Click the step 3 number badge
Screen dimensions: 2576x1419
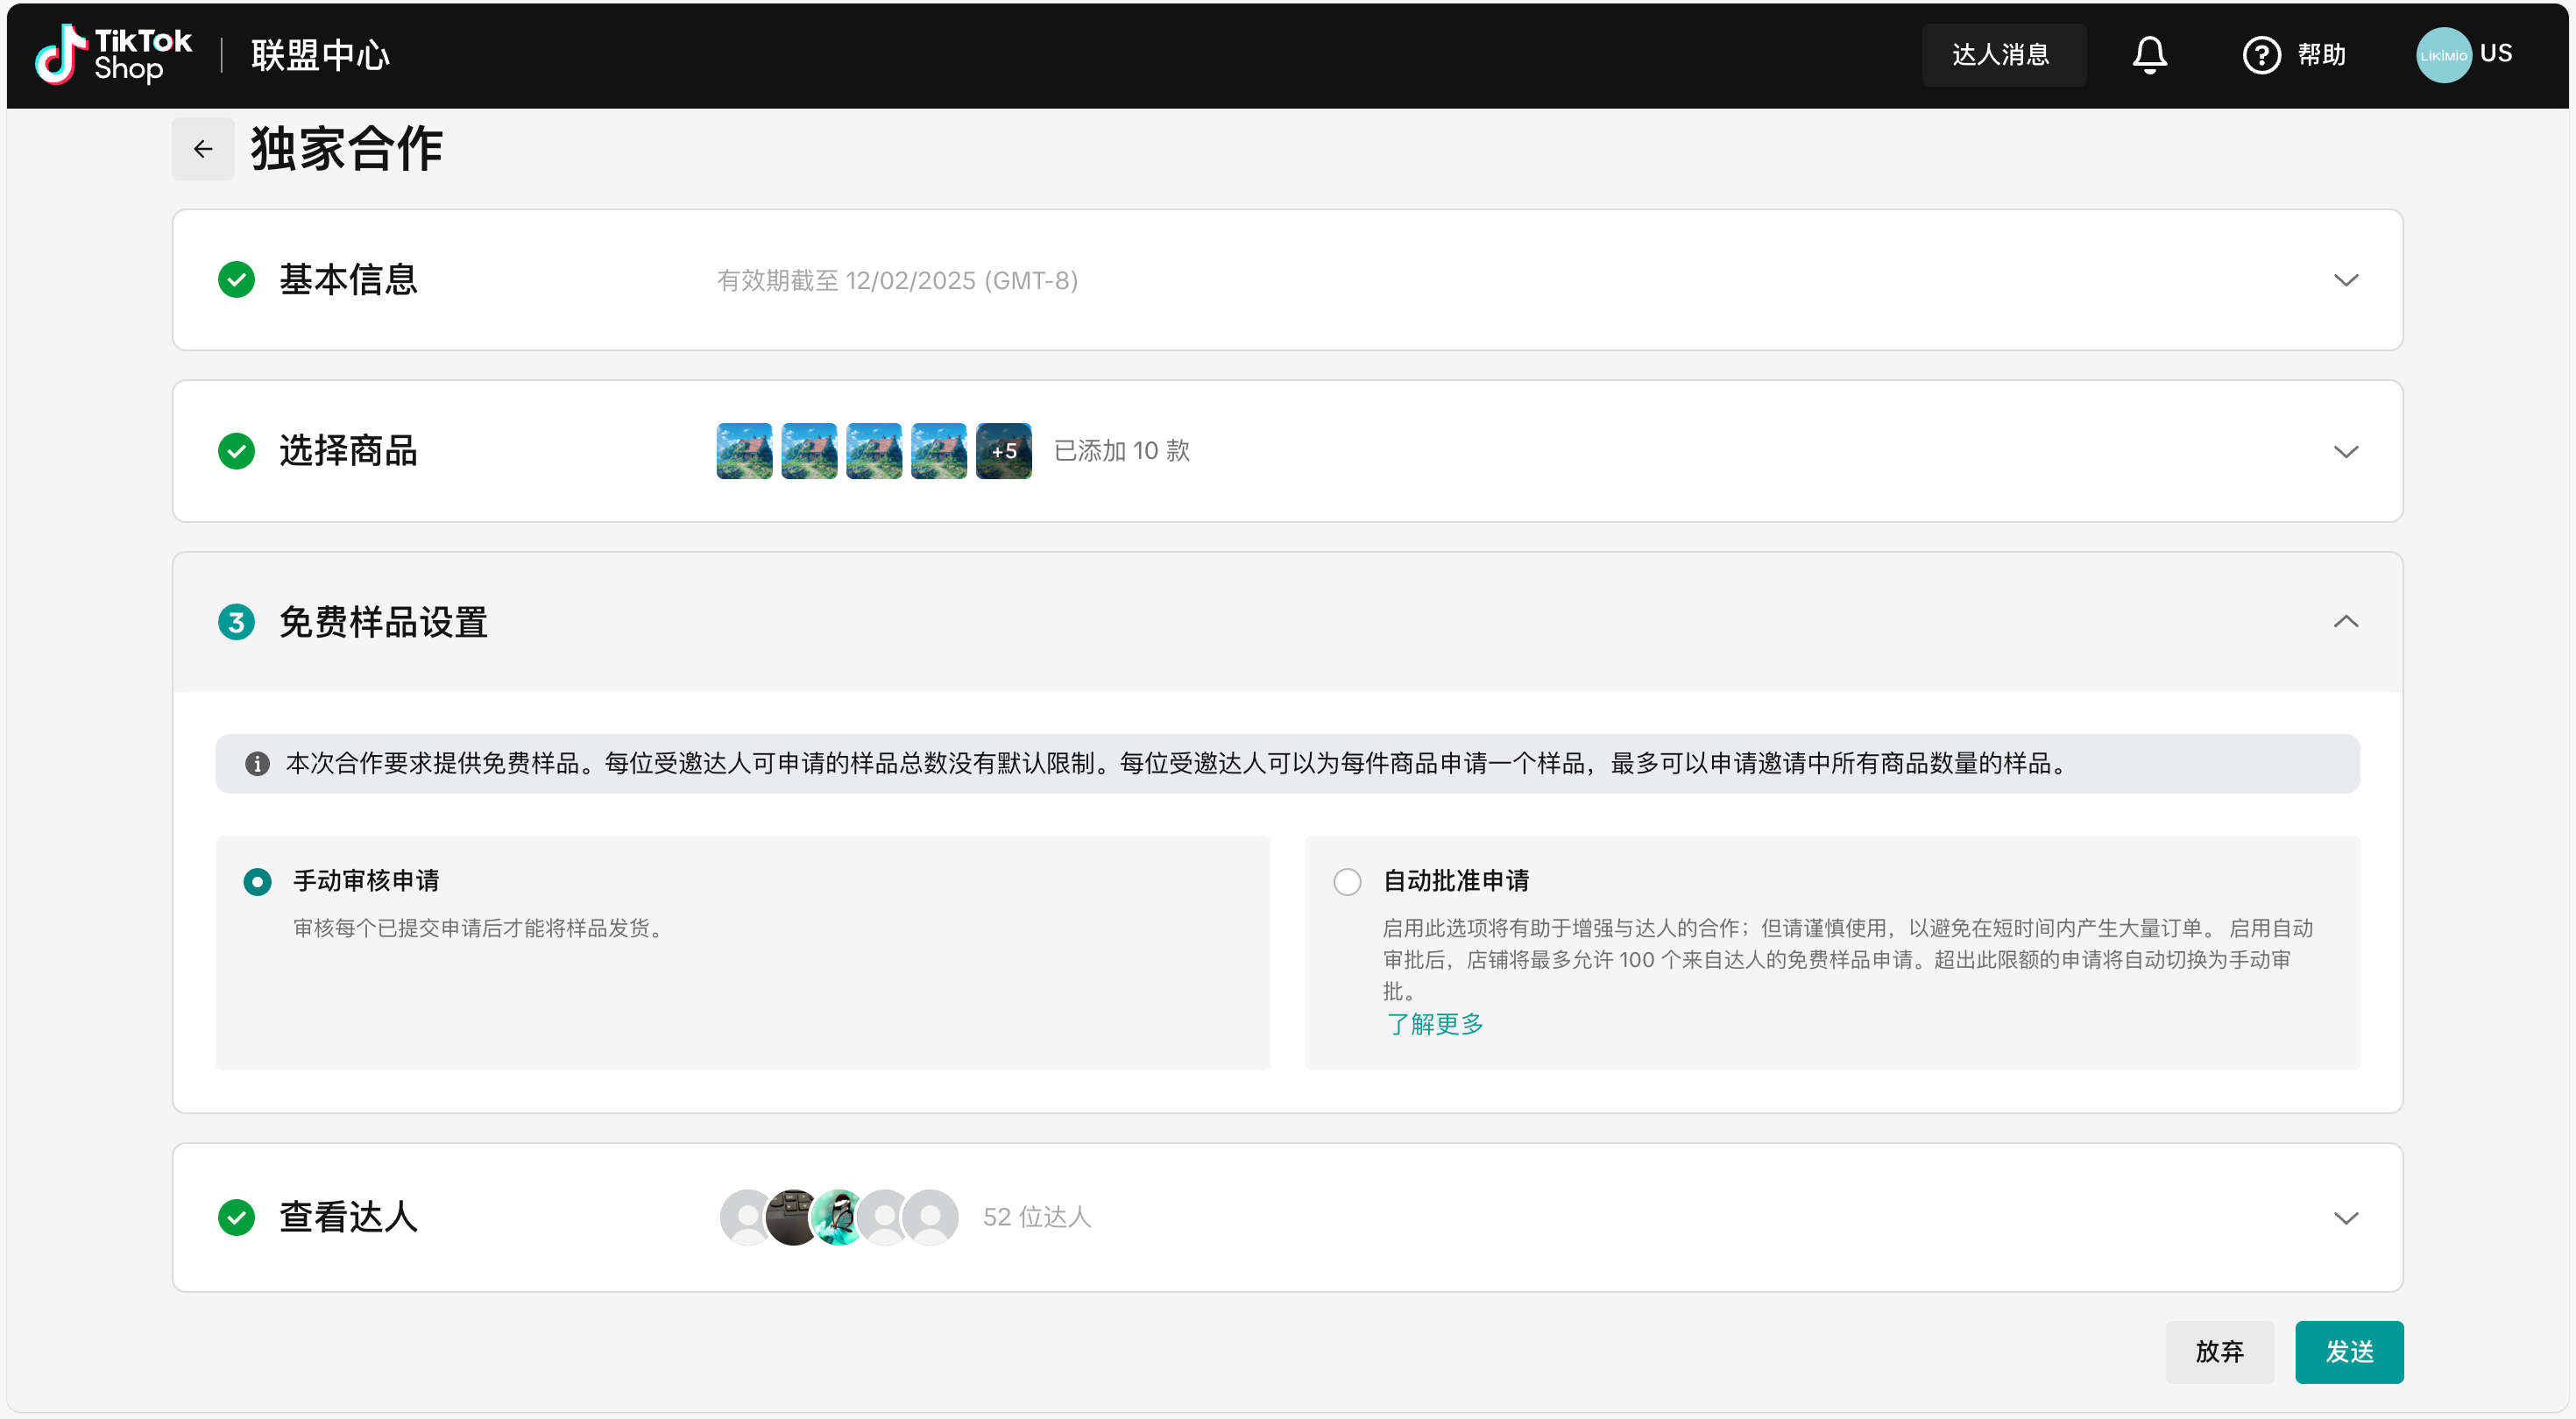click(x=236, y=622)
